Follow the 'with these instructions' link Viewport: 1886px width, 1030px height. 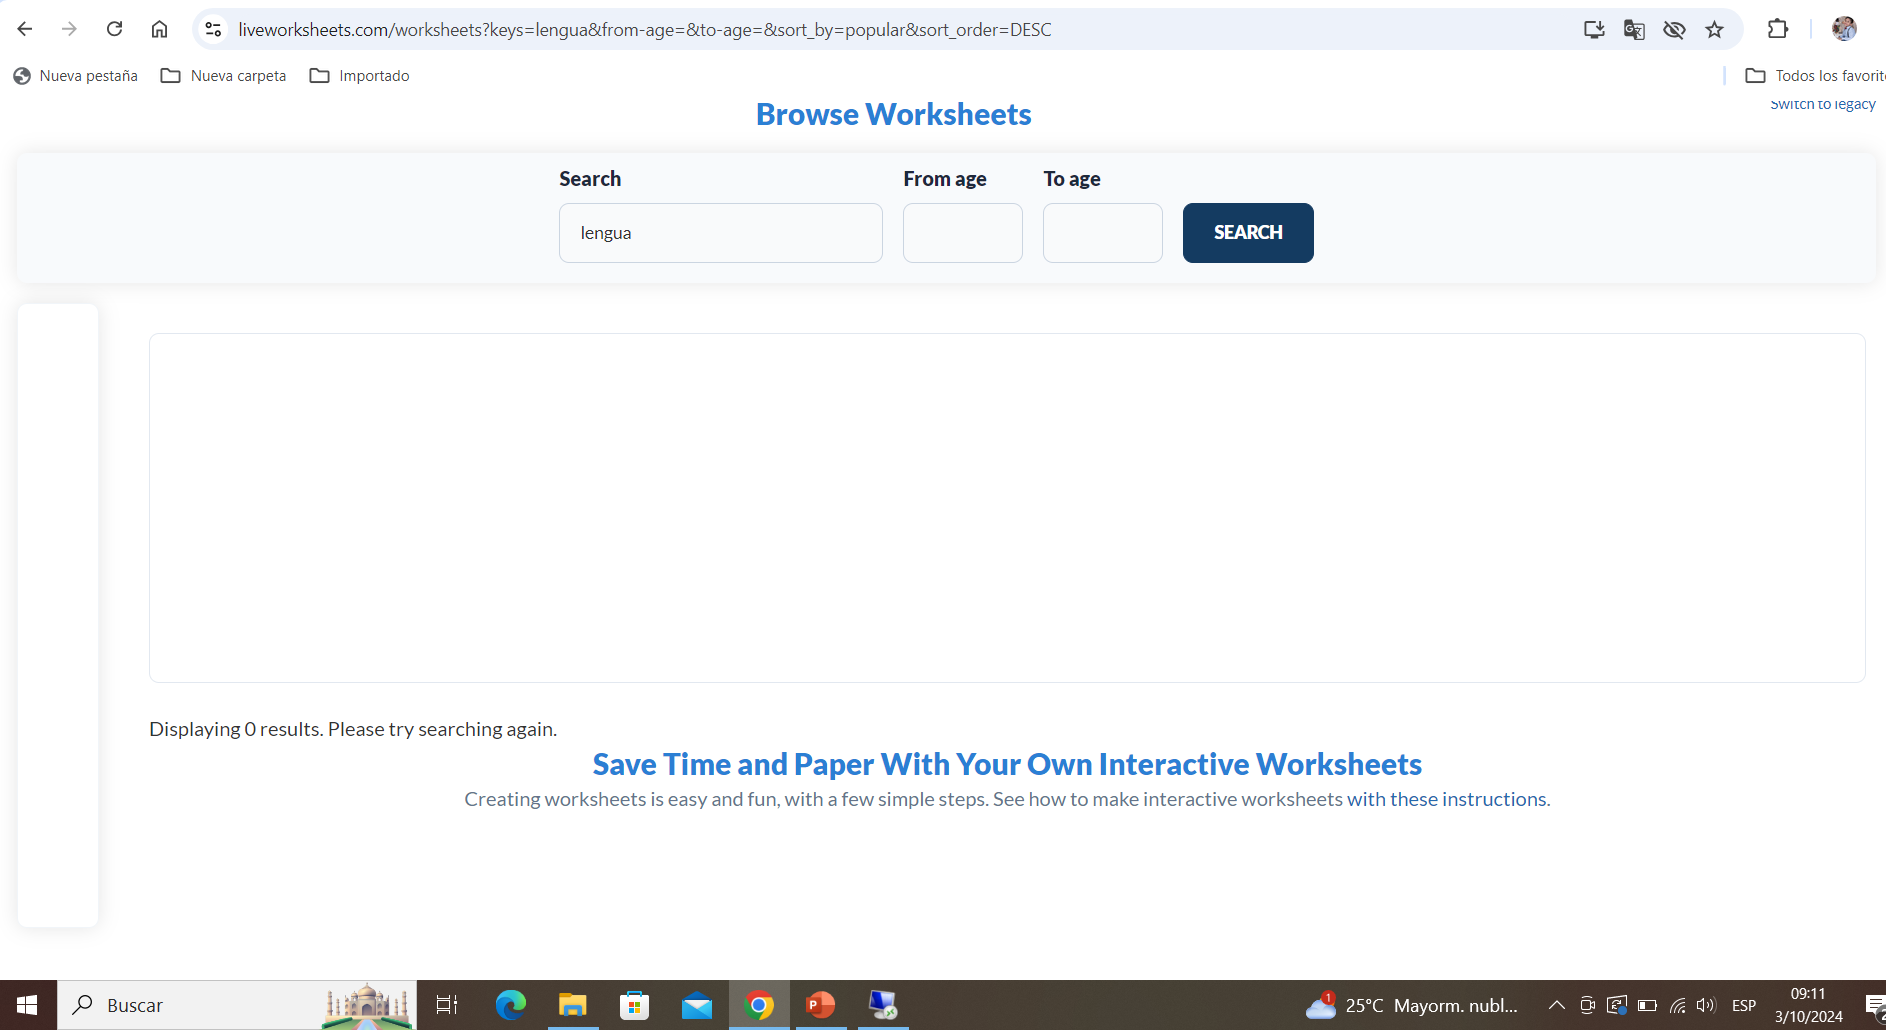pos(1446,799)
